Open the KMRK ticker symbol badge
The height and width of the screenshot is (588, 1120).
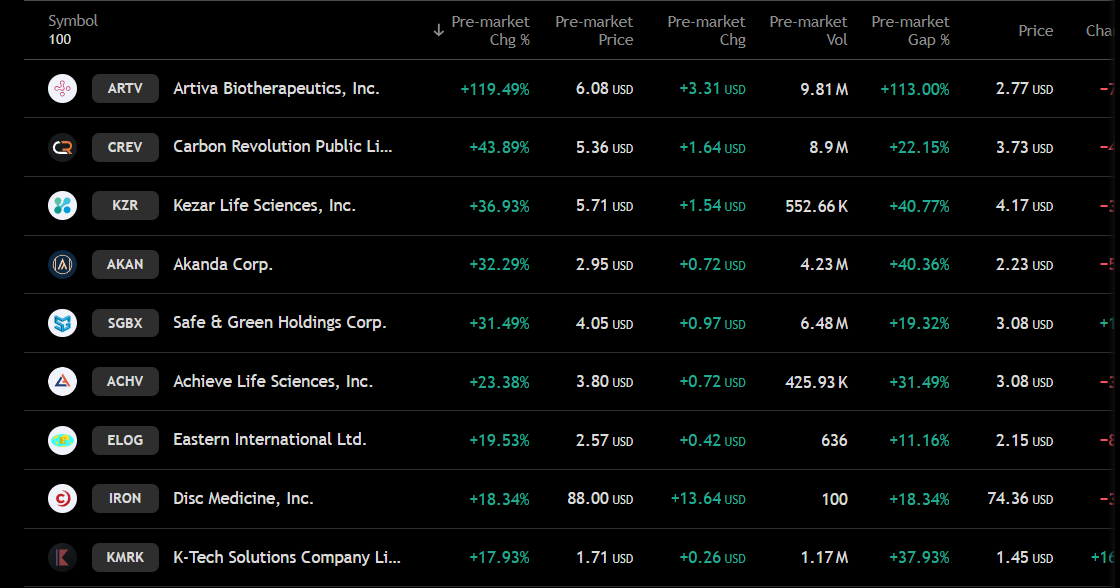pyautogui.click(x=125, y=557)
